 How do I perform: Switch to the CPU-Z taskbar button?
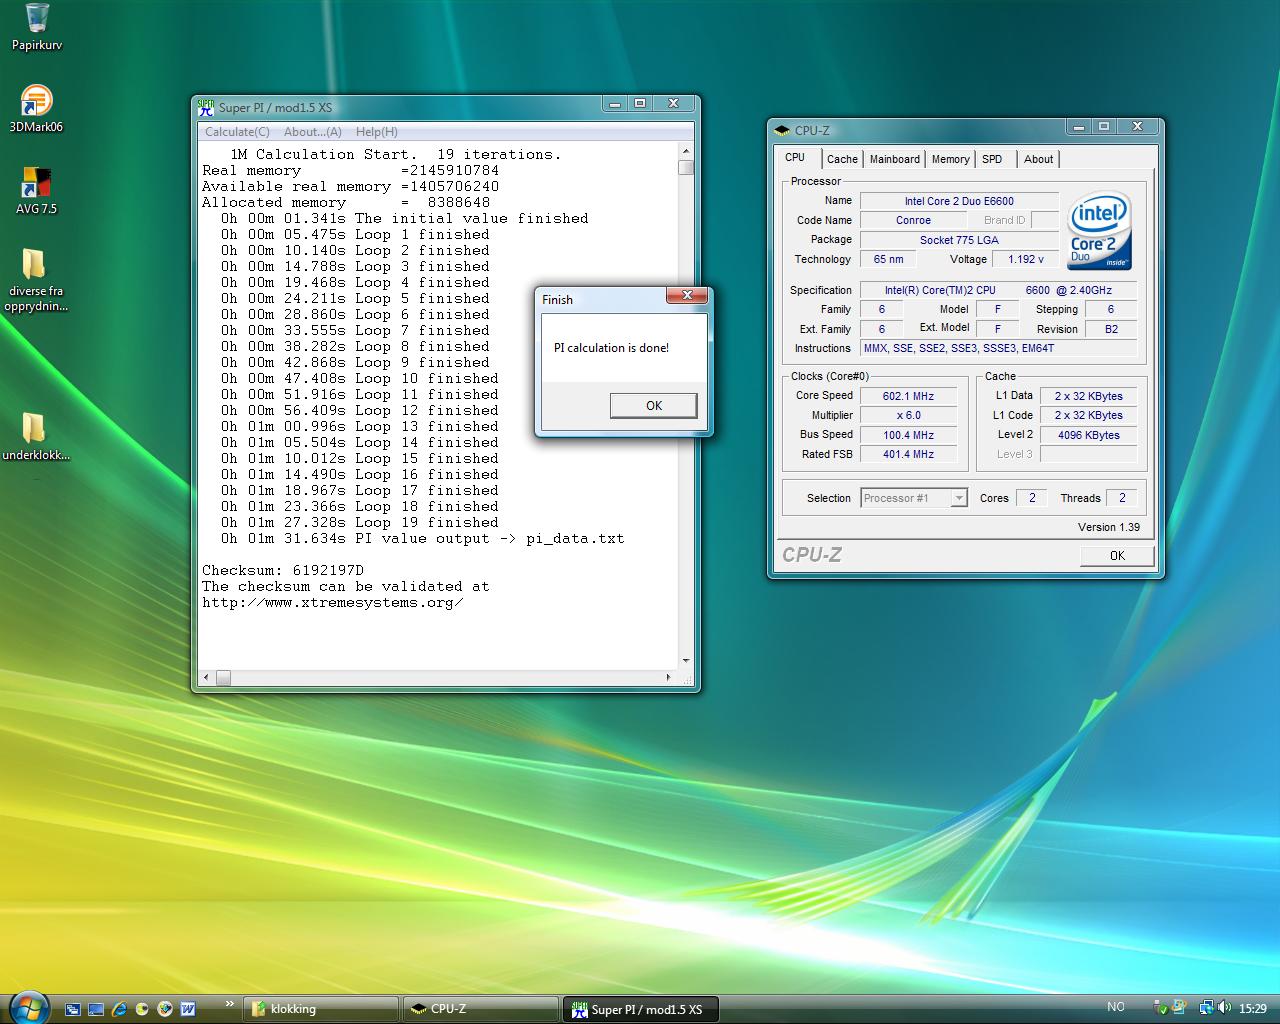(480, 1009)
